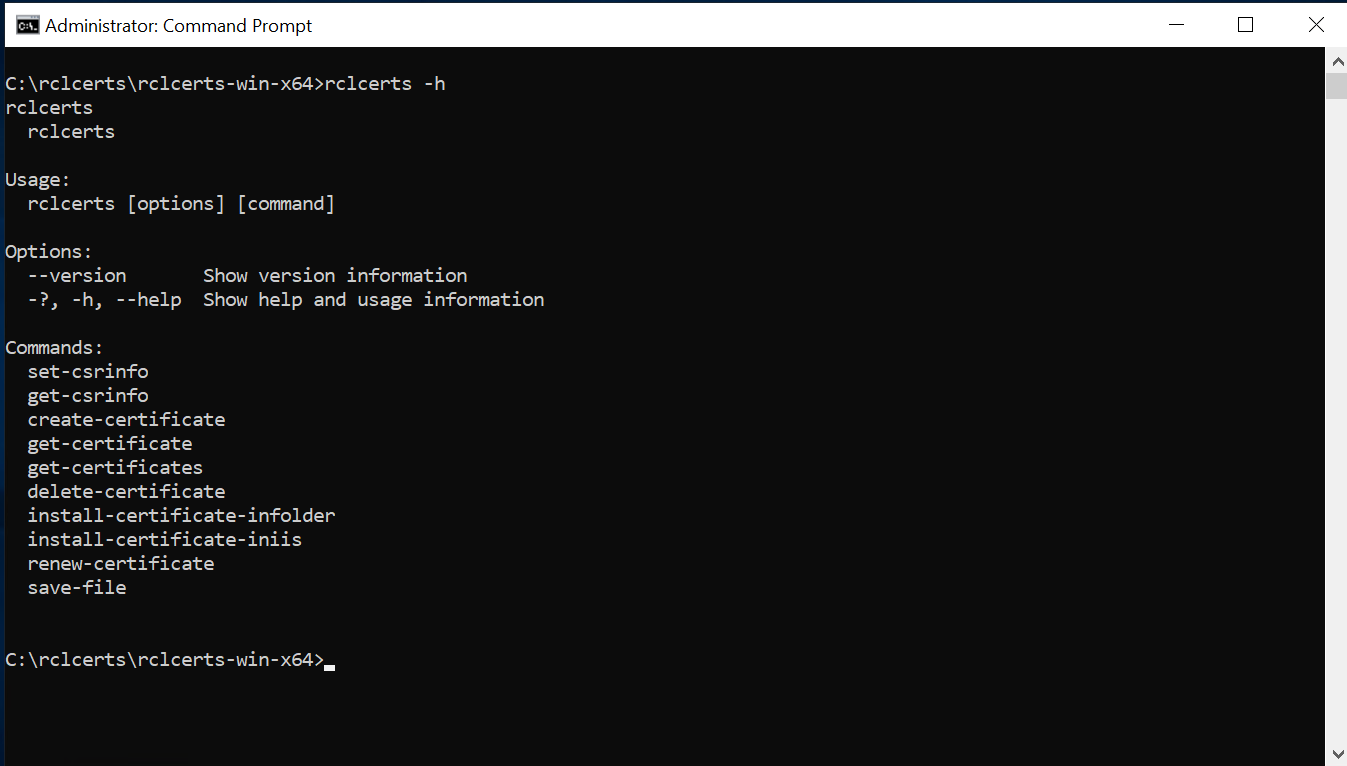The height and width of the screenshot is (766, 1347).
Task: Click the set-csrinfo command text
Action: pos(88,372)
